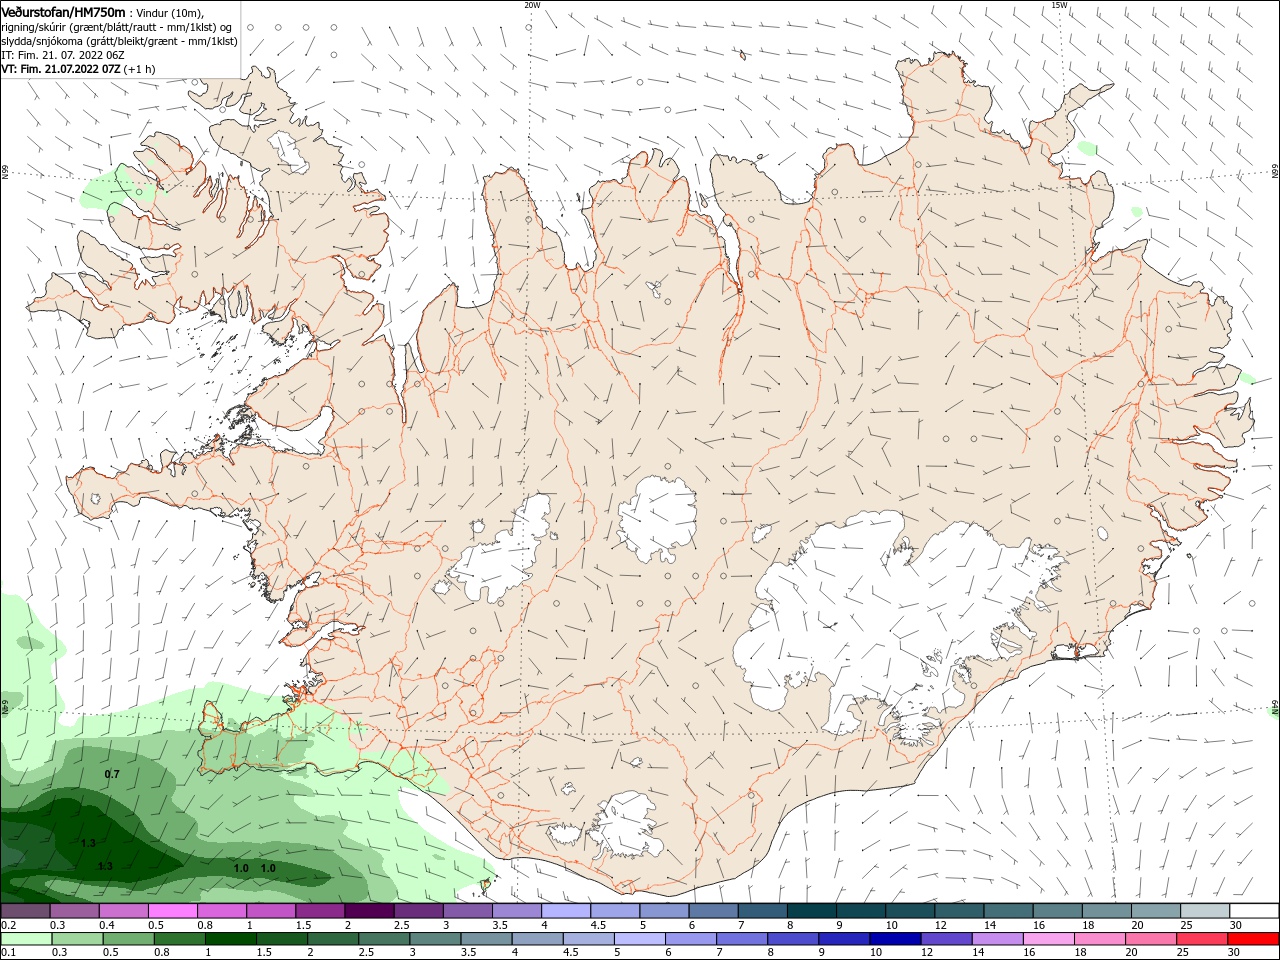Click the title text Veðurstofan/HM750m
The height and width of the screenshot is (960, 1280).
[63, 12]
